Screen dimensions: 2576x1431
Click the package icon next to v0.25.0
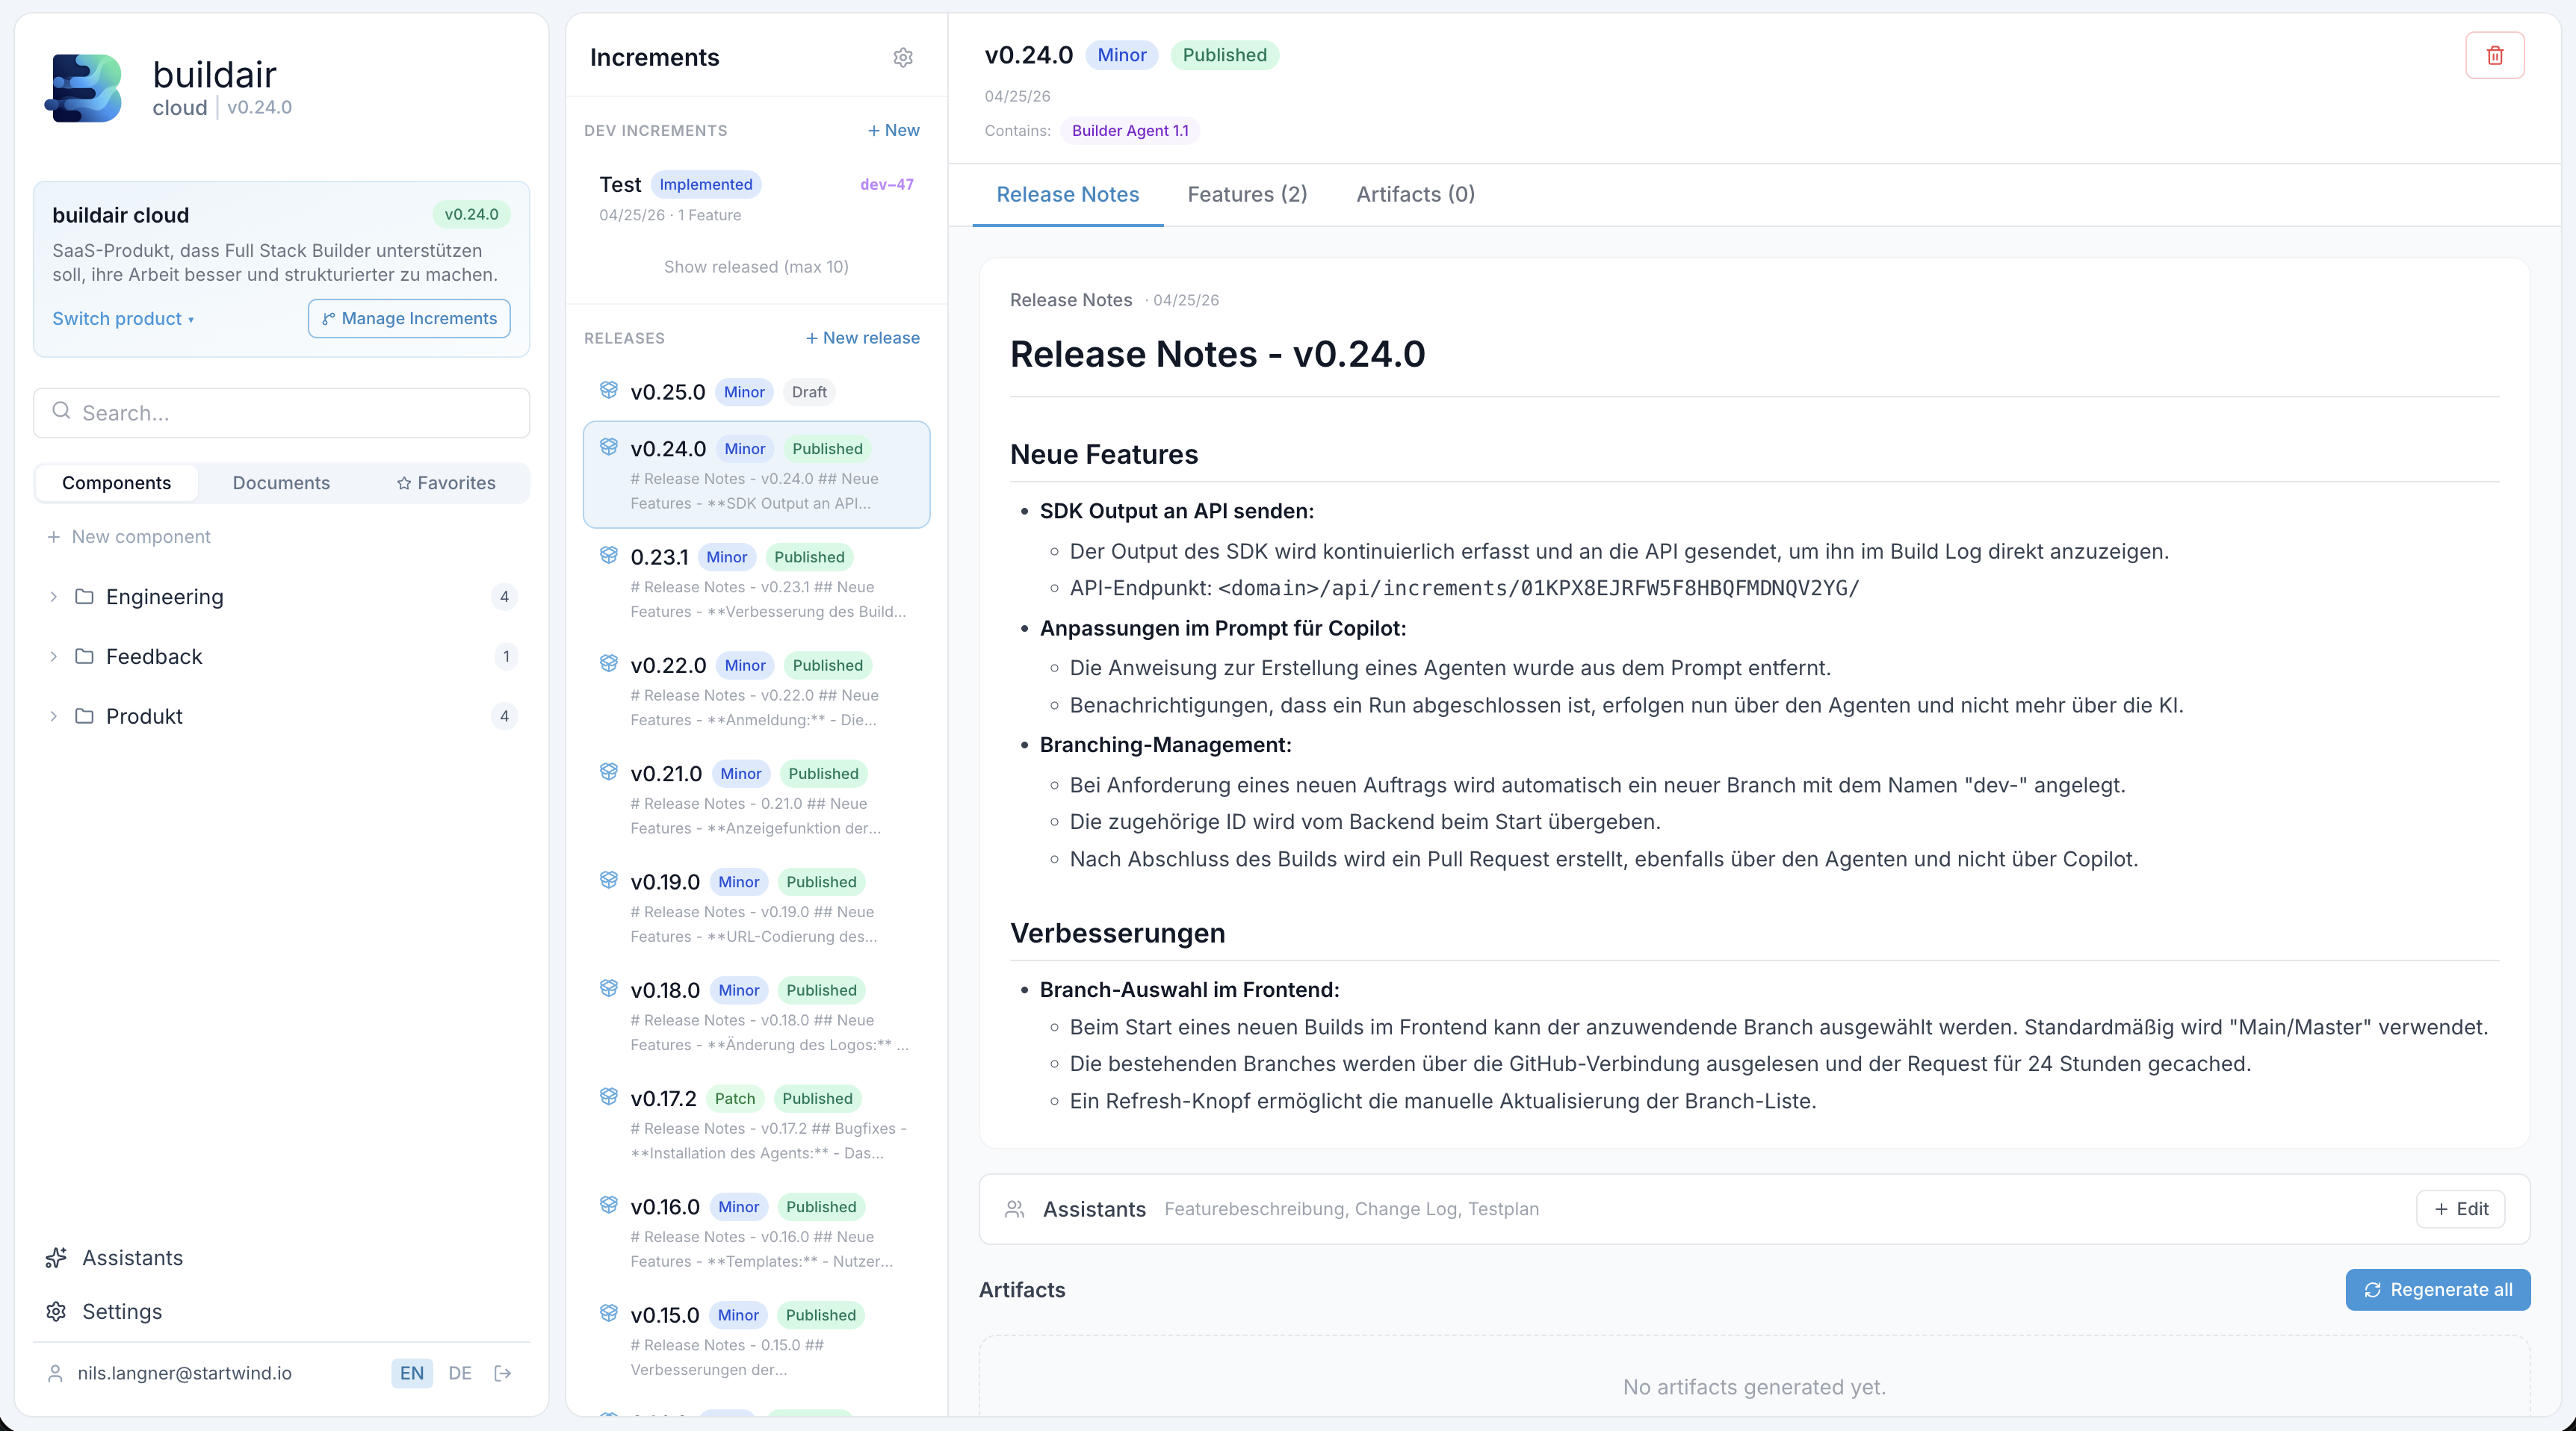coord(609,391)
